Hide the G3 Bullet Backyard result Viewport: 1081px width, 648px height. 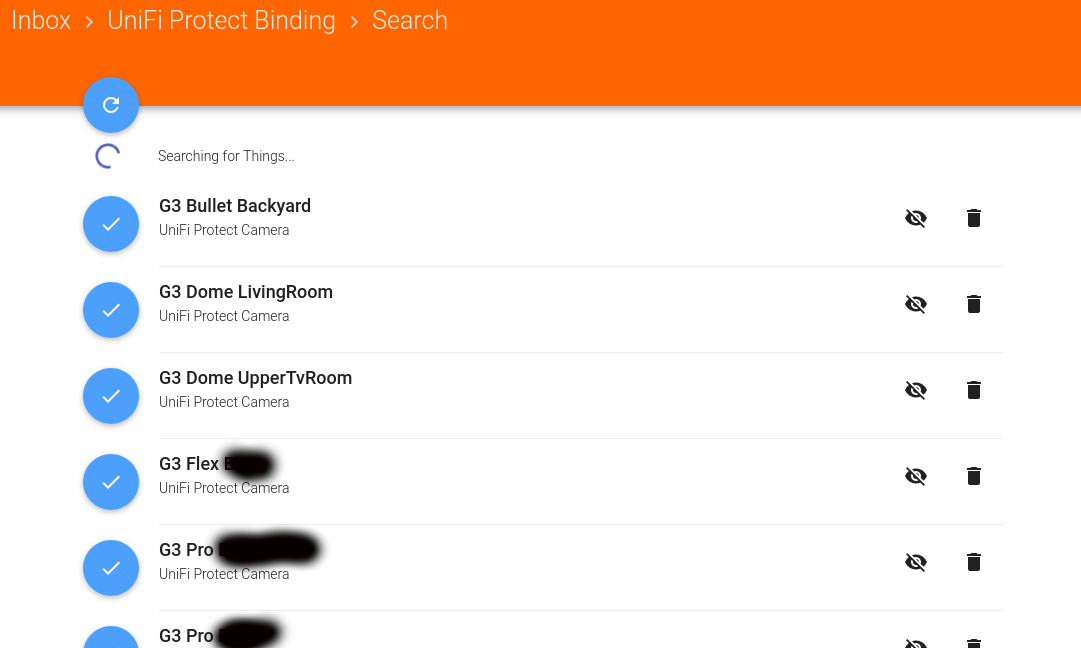coord(915,218)
